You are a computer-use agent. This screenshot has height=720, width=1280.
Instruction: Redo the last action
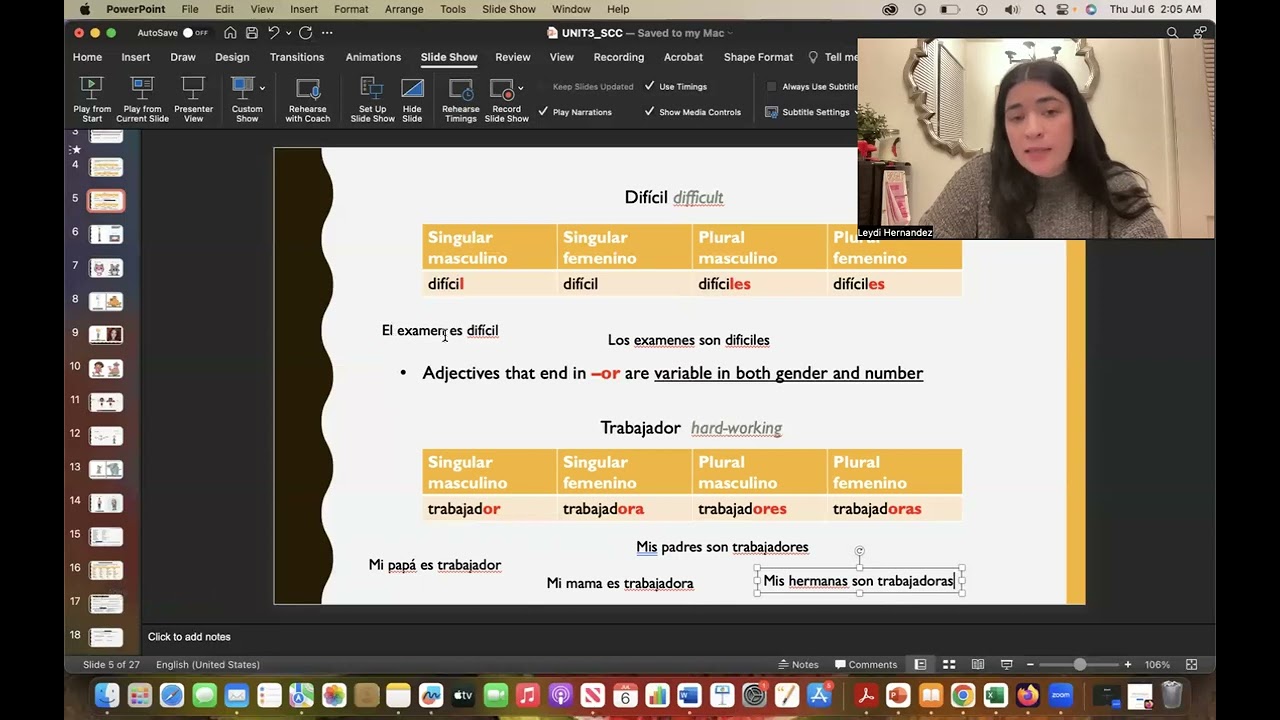tap(305, 33)
